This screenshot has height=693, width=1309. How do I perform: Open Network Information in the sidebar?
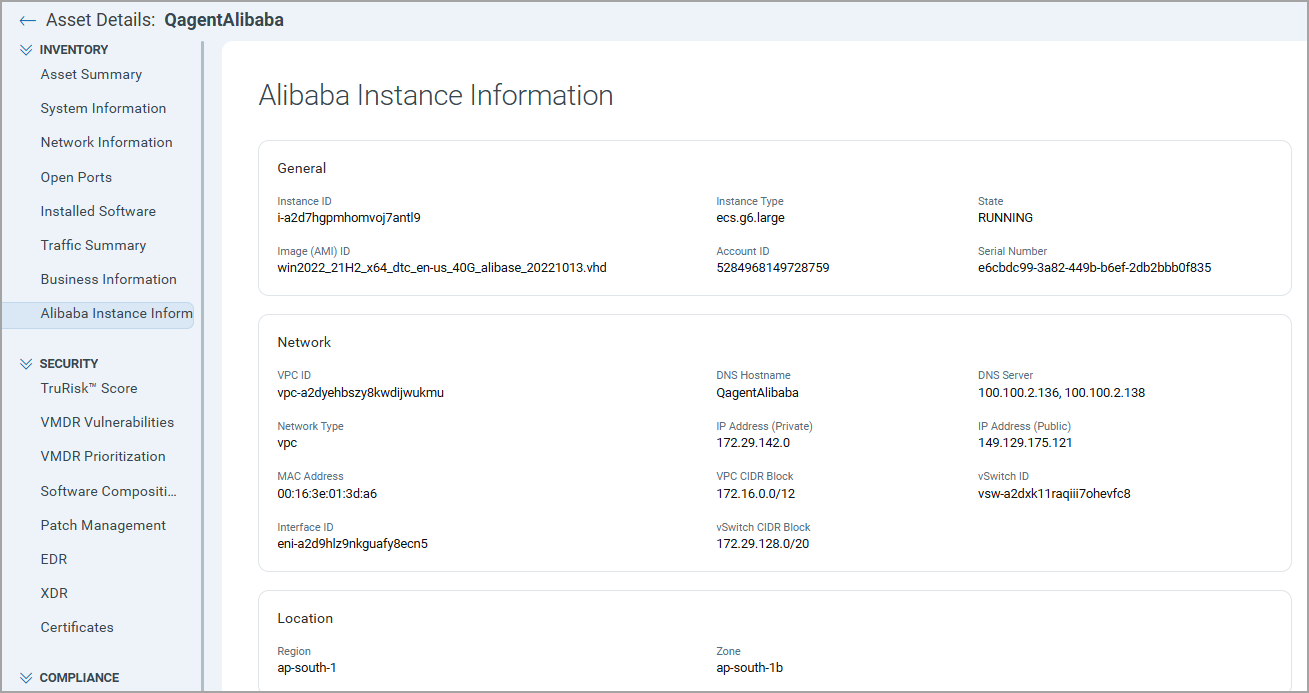coord(106,142)
